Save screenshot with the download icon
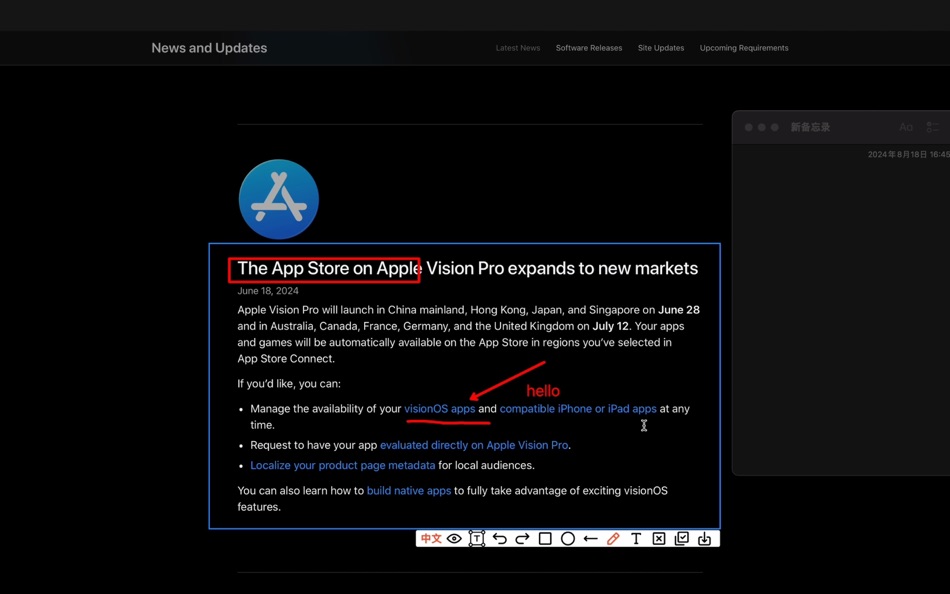The width and height of the screenshot is (950, 594). pos(704,538)
